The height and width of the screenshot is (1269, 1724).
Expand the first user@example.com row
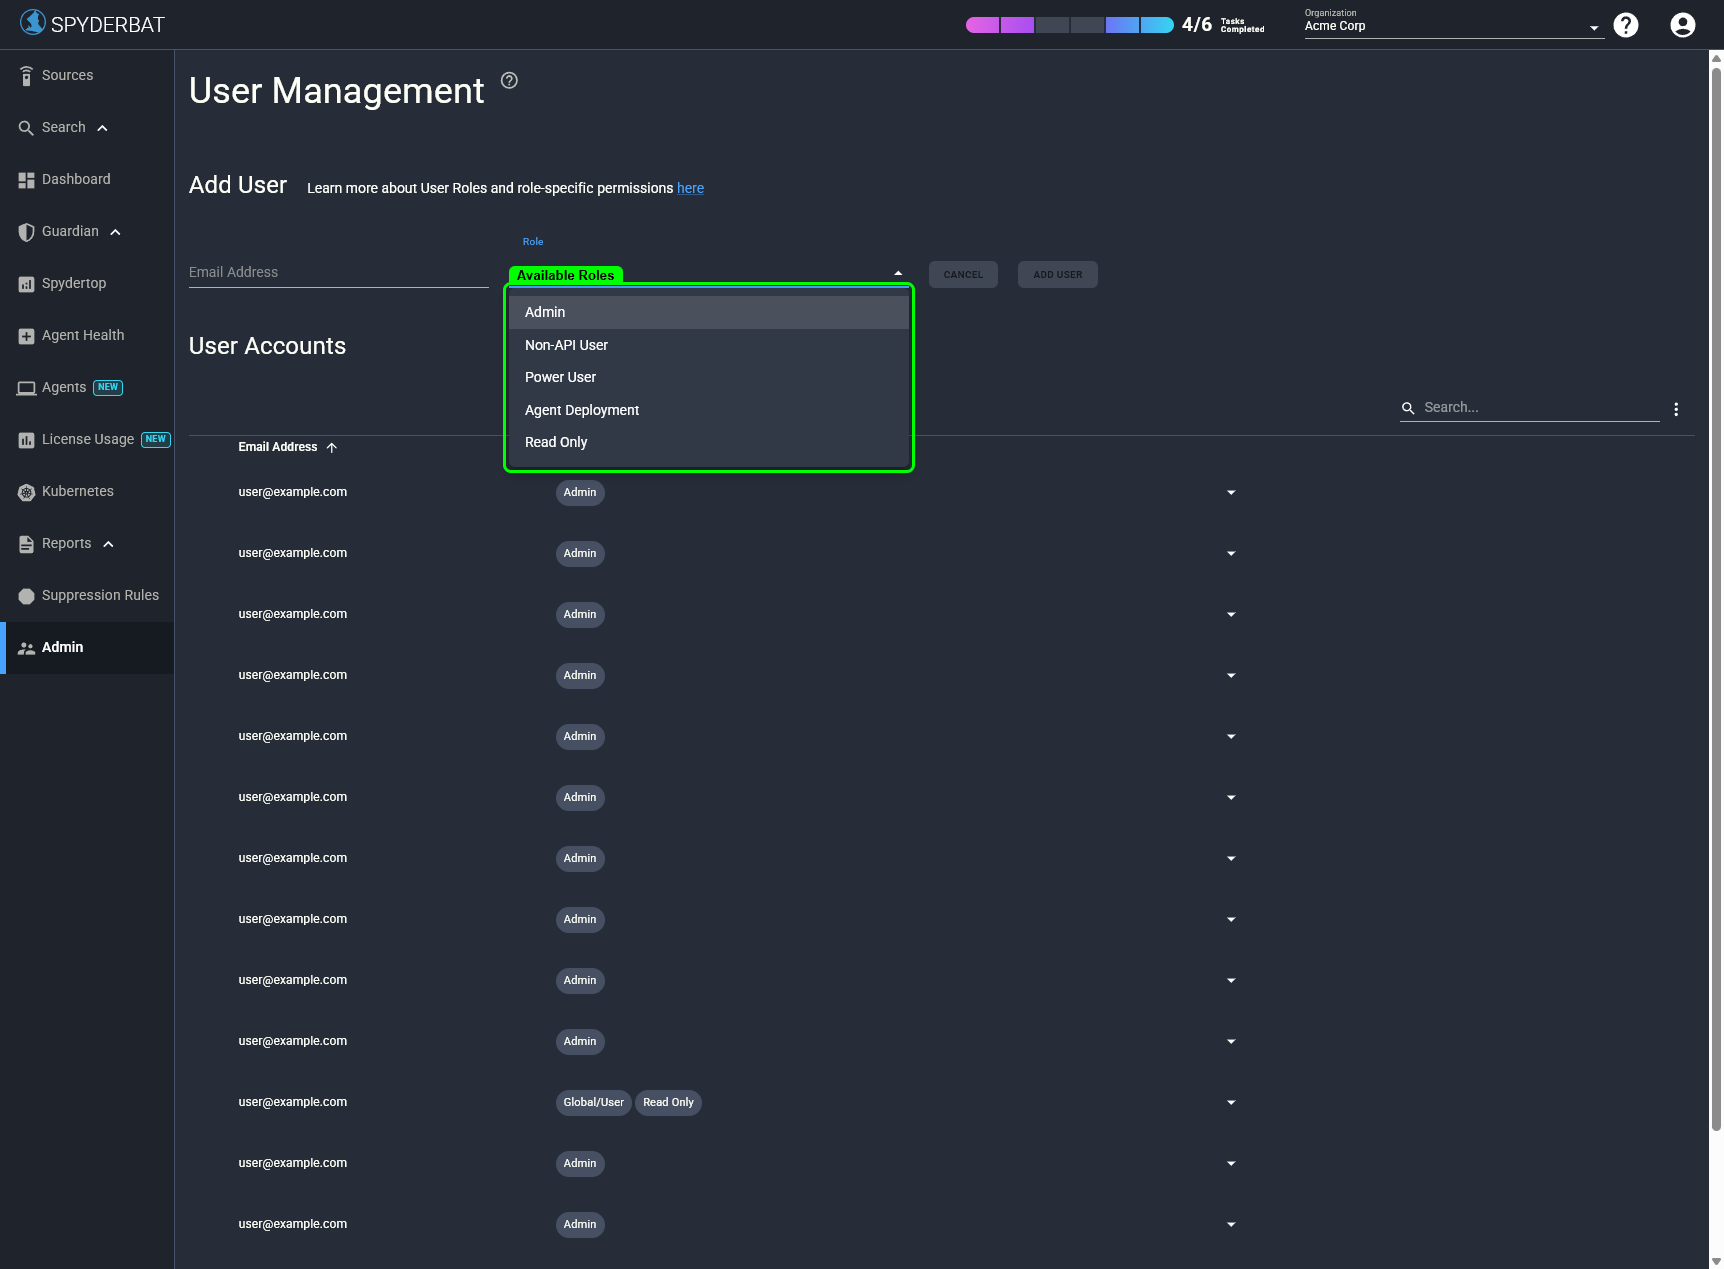(1230, 492)
